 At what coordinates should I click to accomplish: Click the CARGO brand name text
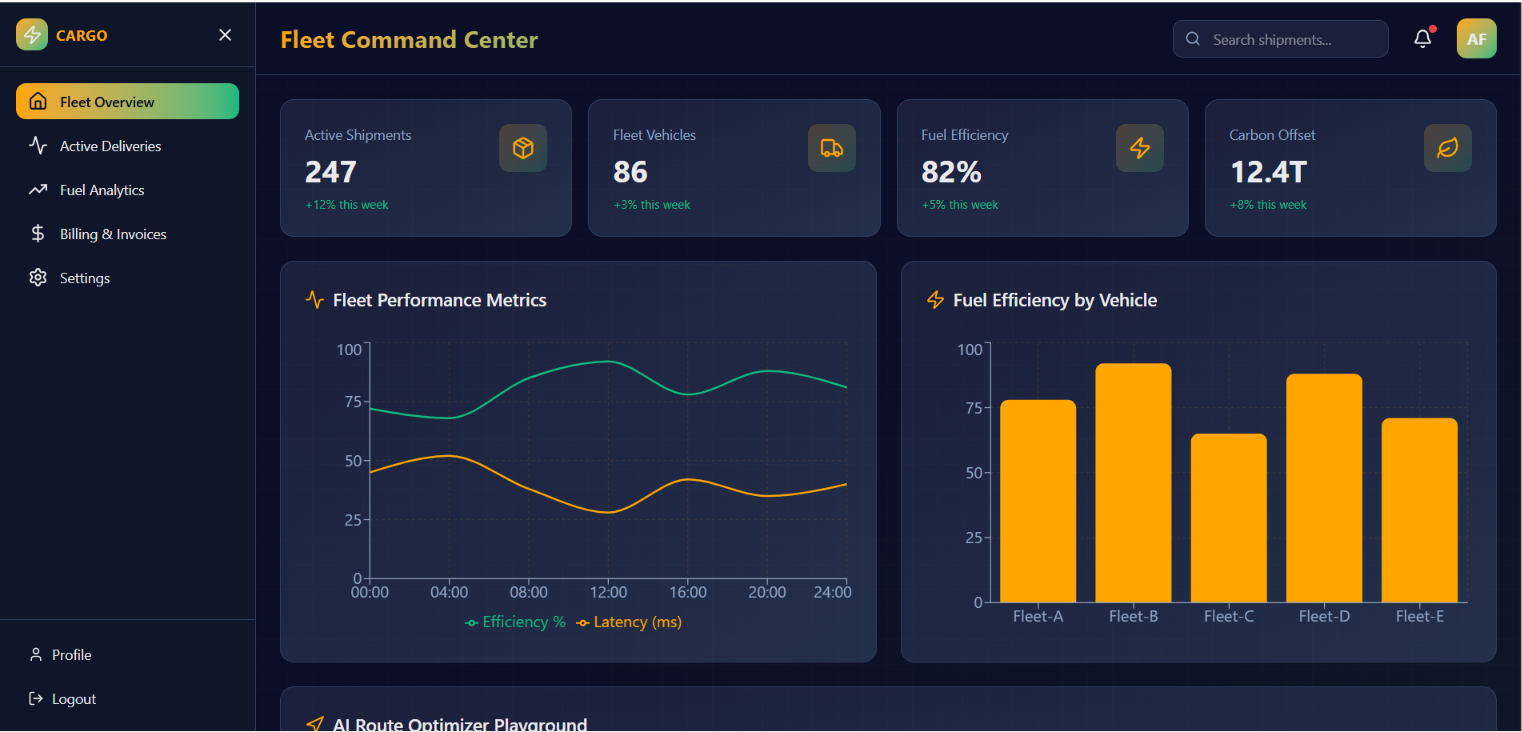click(x=81, y=35)
